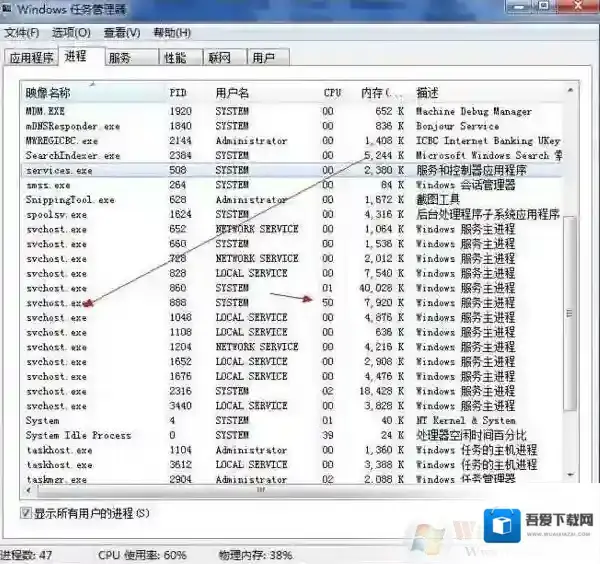The image size is (600, 564).
Task: Sort by 描述 column header
Action: click(487, 93)
